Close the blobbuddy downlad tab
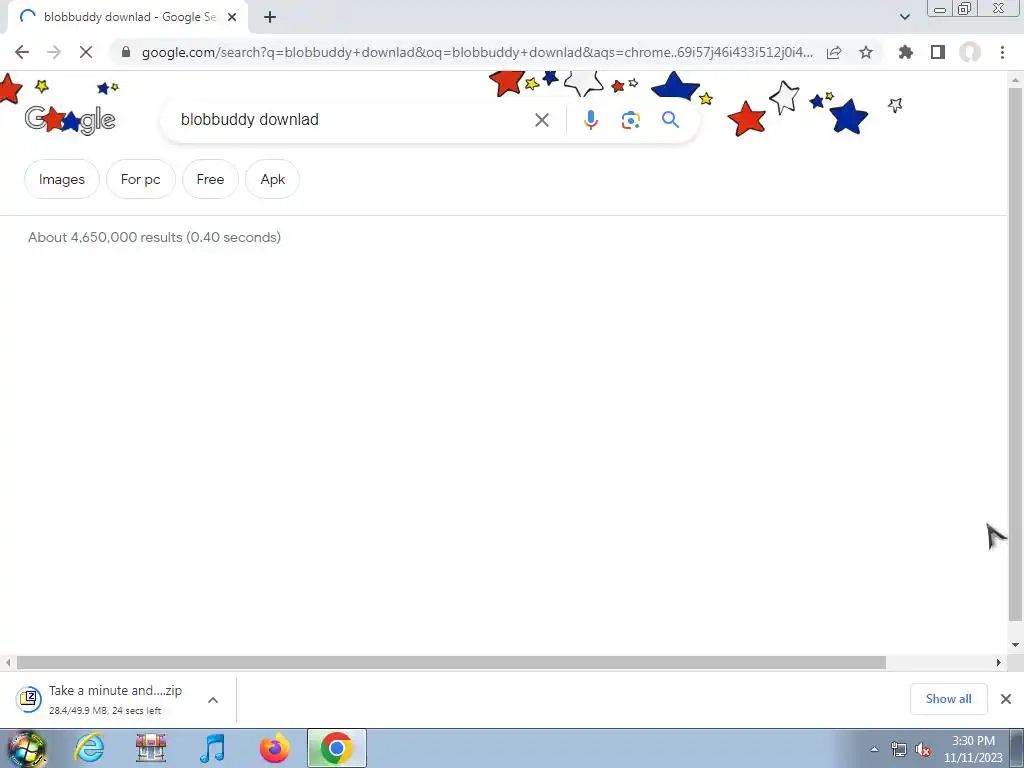This screenshot has width=1024, height=768. click(x=232, y=17)
